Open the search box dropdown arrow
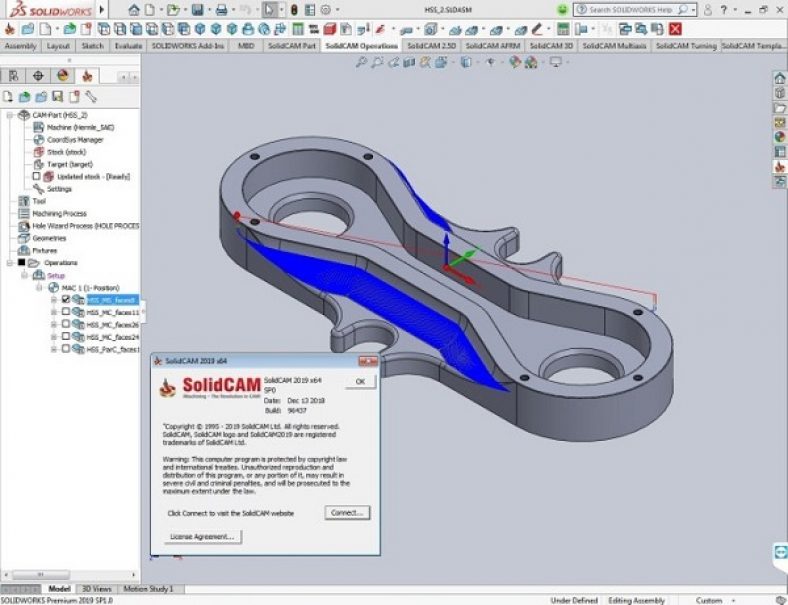This screenshot has height=605, width=788. [x=693, y=10]
